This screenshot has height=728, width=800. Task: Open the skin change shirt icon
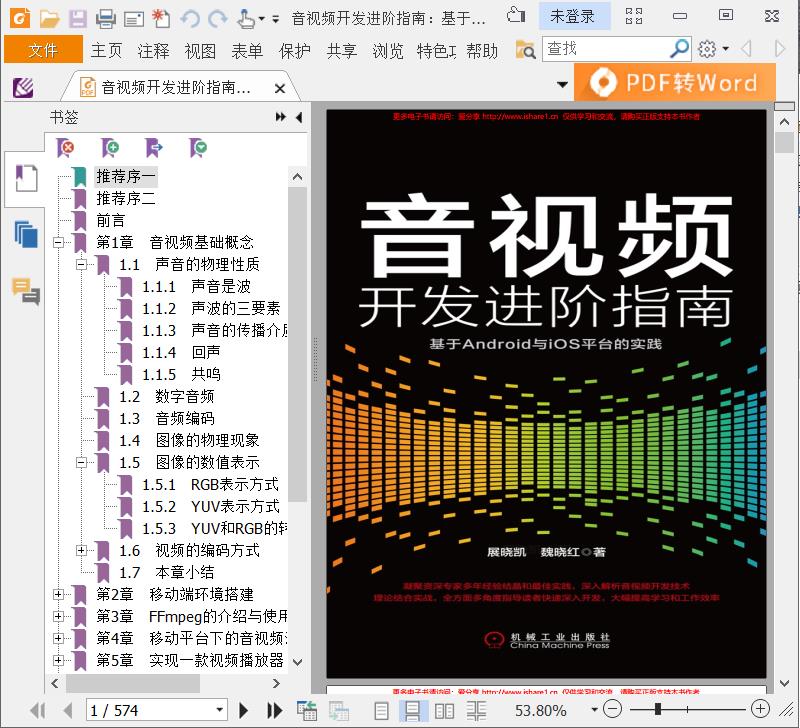click(x=516, y=15)
